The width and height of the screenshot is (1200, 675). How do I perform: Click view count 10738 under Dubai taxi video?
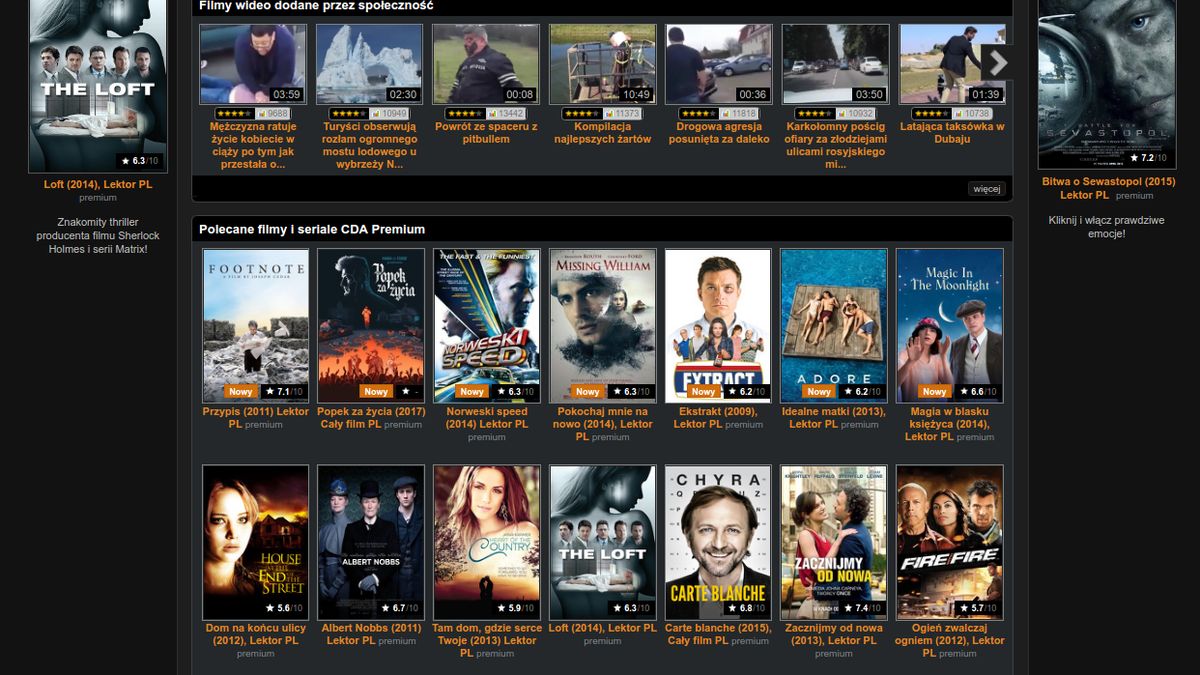[974, 114]
